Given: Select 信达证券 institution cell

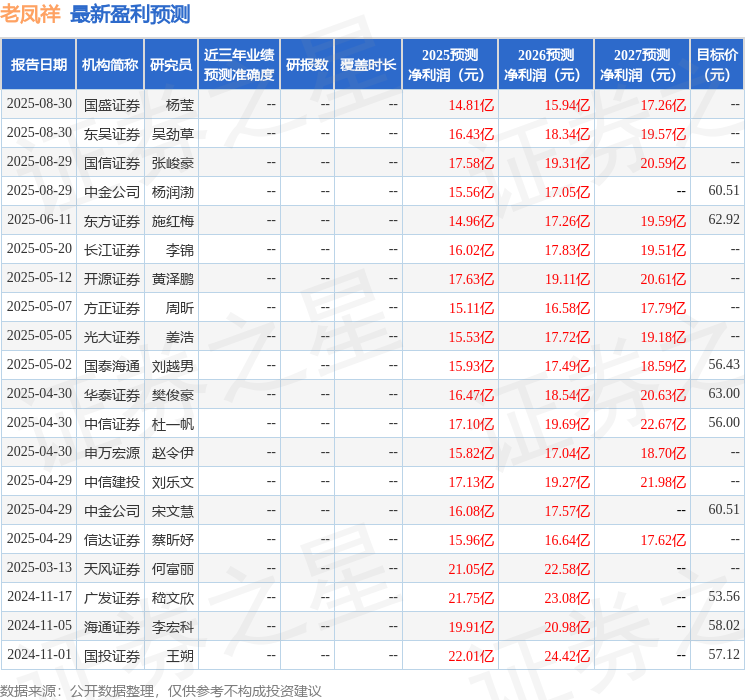Looking at the screenshot, I should click(x=112, y=540).
